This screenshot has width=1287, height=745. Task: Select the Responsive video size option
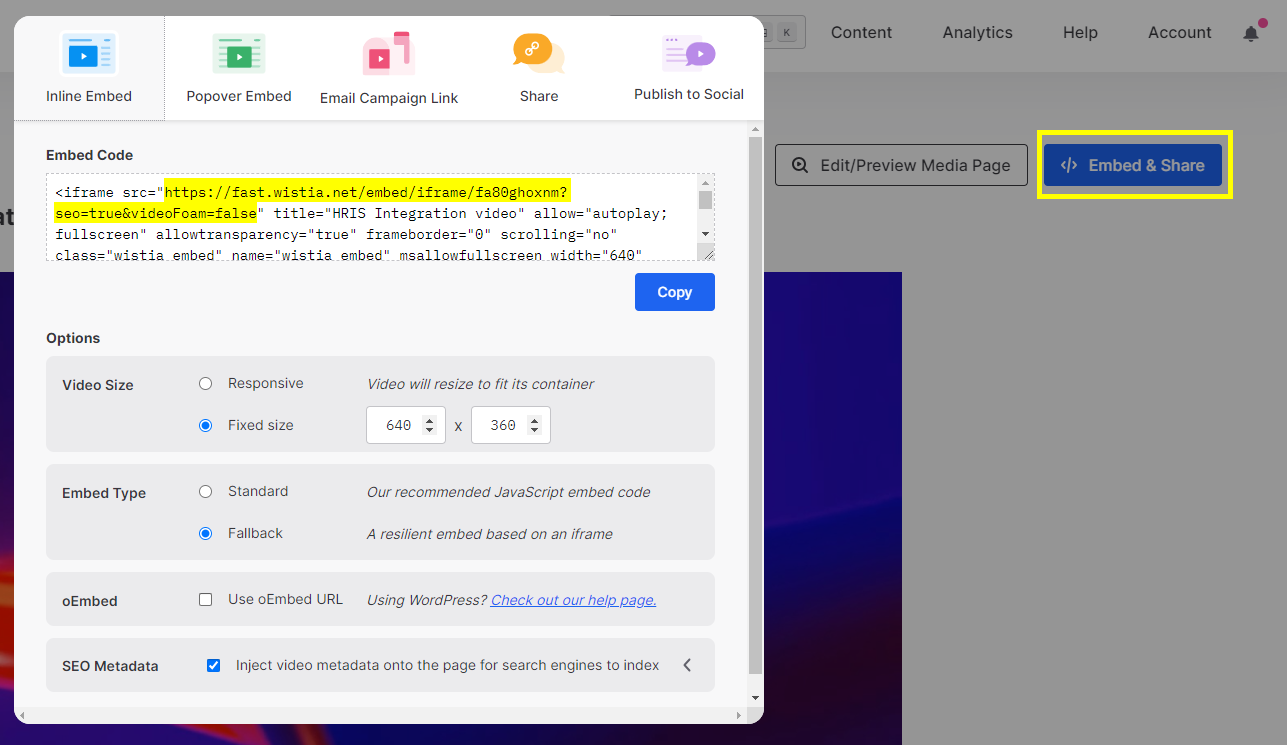(205, 383)
